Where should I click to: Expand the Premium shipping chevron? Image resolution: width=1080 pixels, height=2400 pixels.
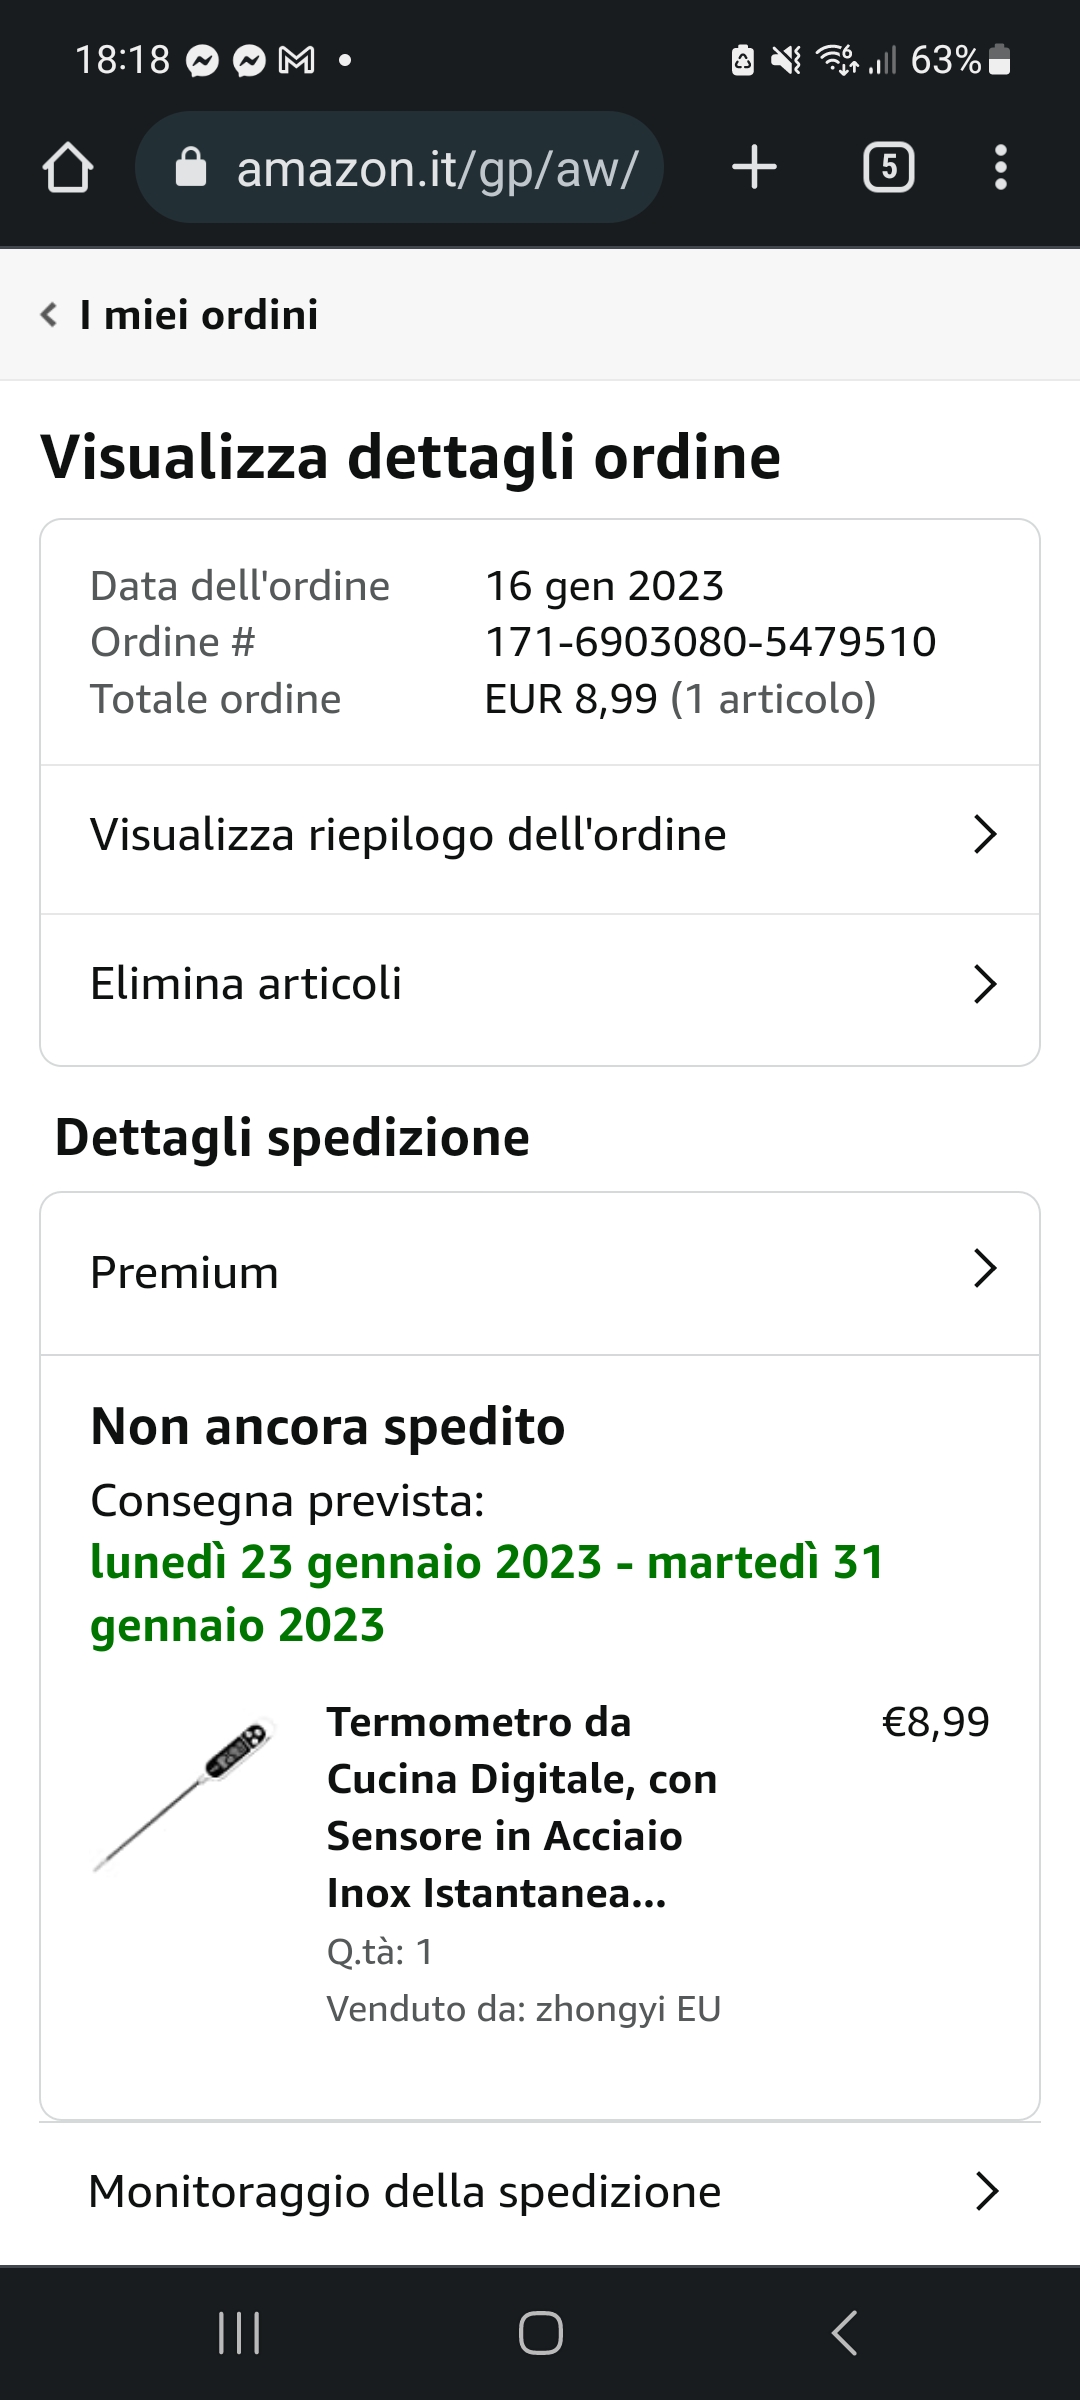[x=985, y=1268]
